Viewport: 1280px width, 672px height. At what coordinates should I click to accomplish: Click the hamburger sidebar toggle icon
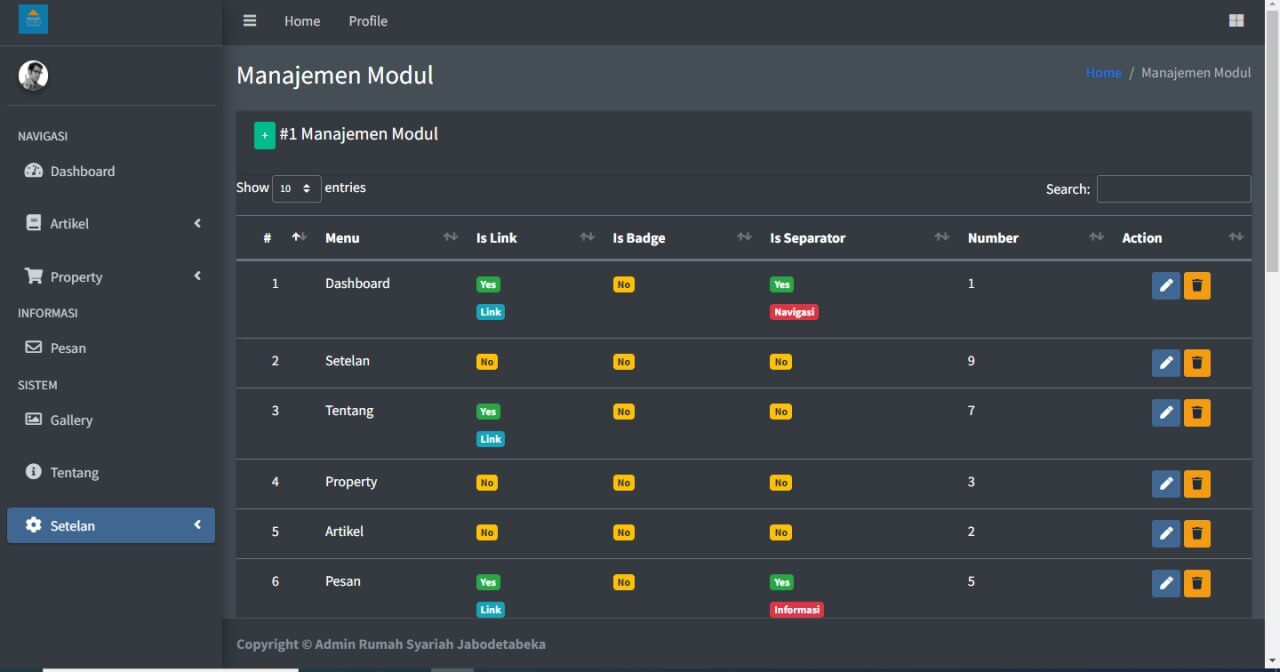250,21
